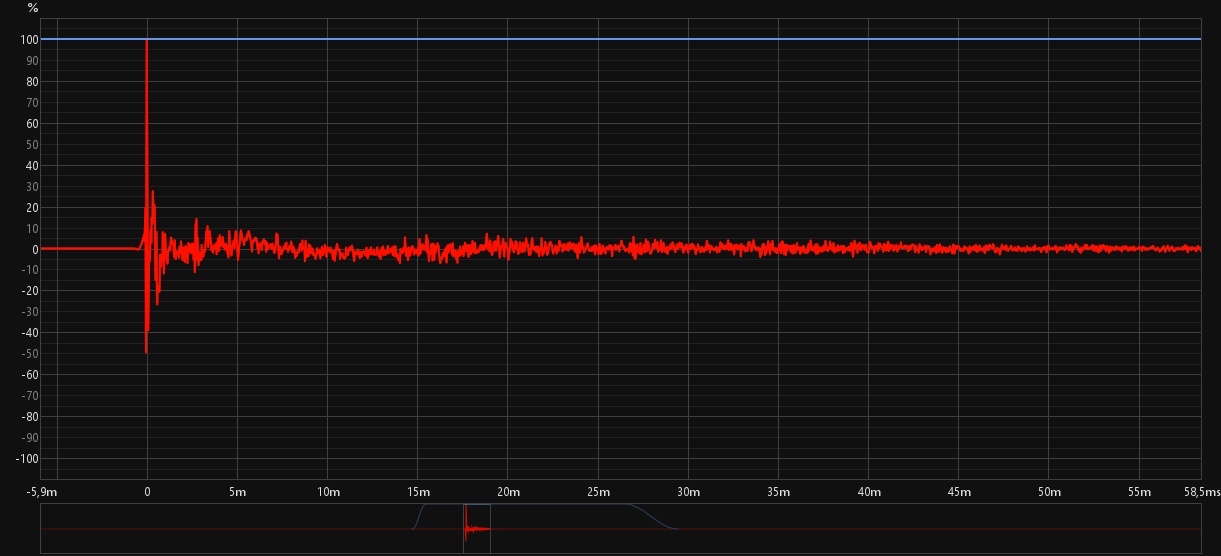Click the 45m time axis label
Viewport: 1221px width, 556px height.
pos(958,492)
